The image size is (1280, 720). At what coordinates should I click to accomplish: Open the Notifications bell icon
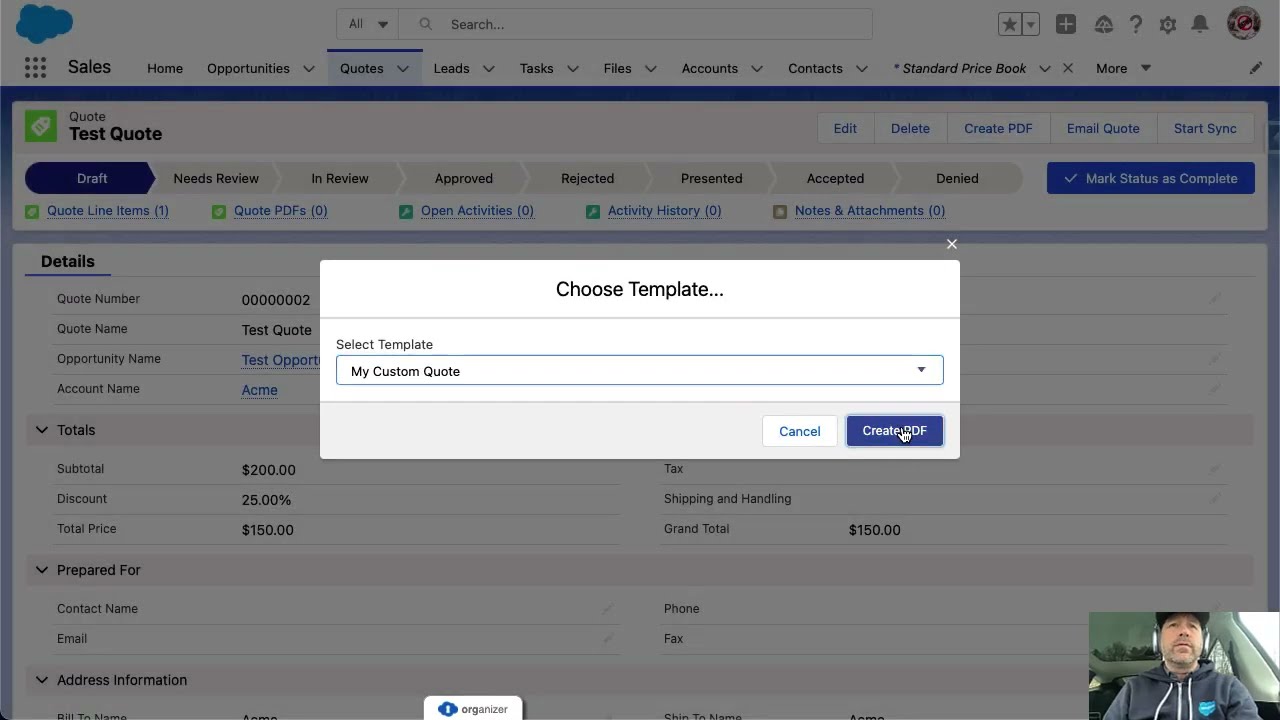[x=1200, y=25]
